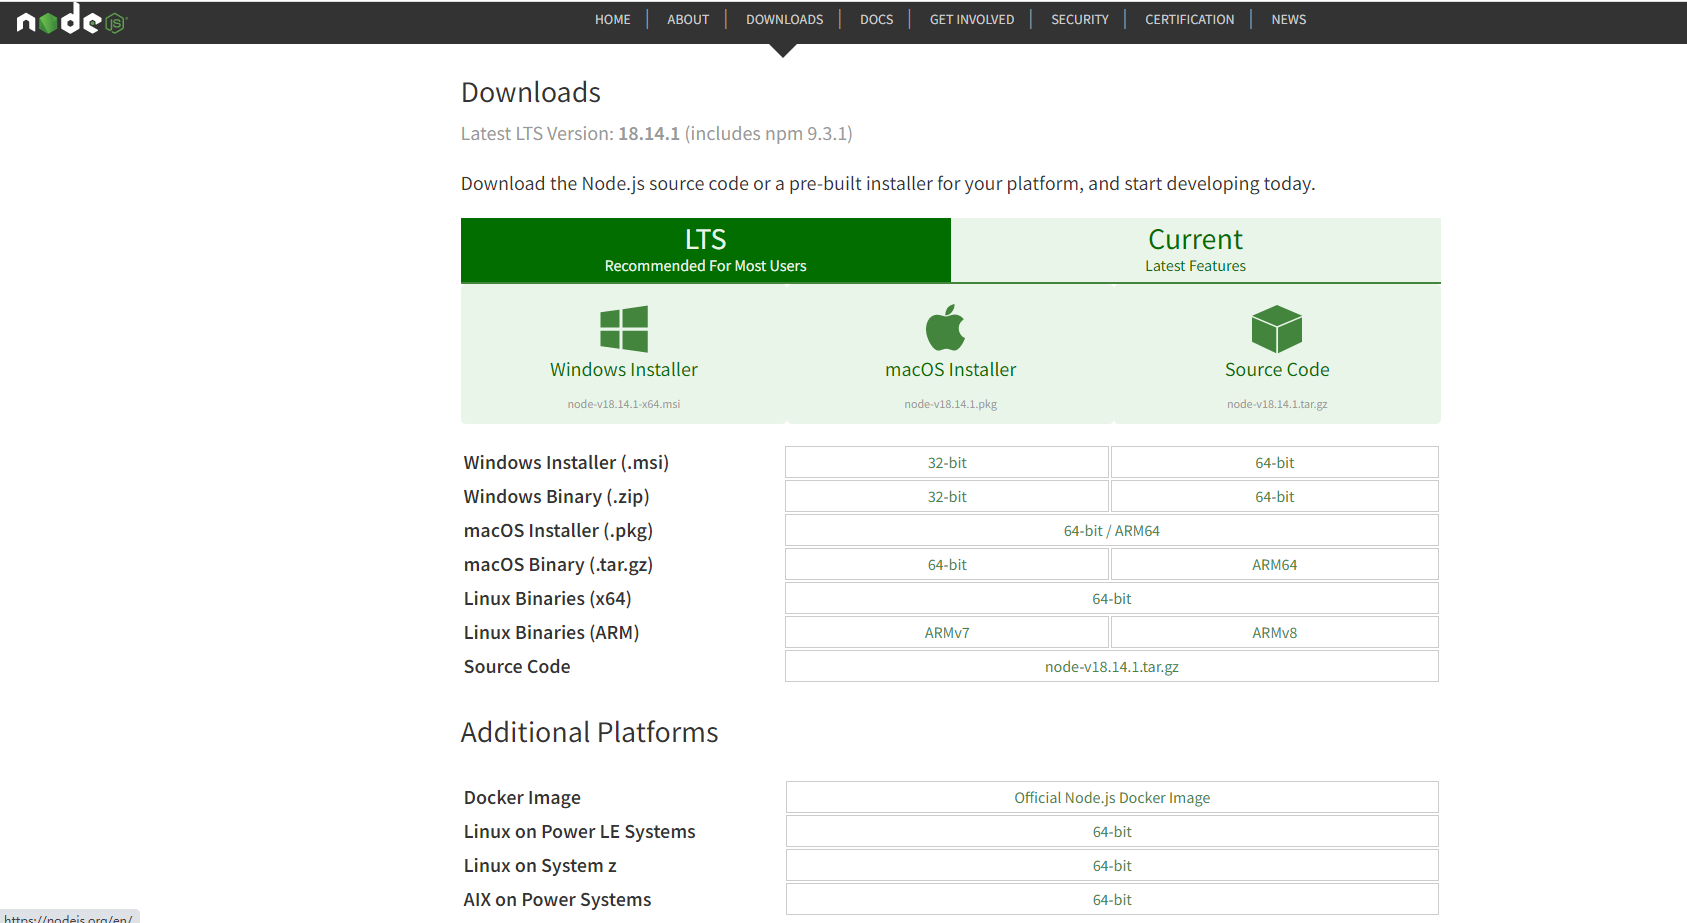This screenshot has height=923, width=1687.
Task: Download Linux on System z 64-bit
Action: click(x=1112, y=866)
